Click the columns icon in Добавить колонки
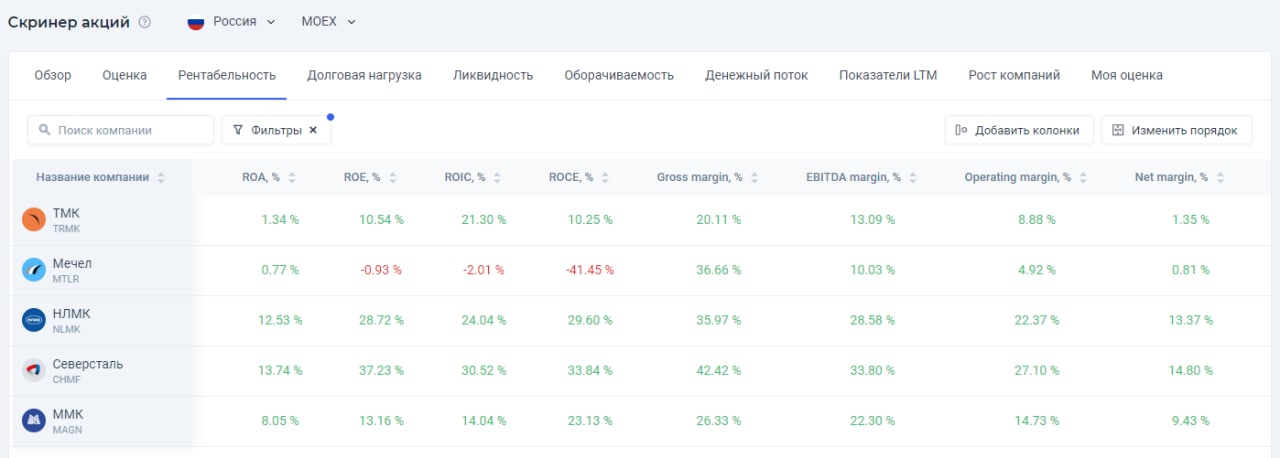 pyautogui.click(x=961, y=130)
